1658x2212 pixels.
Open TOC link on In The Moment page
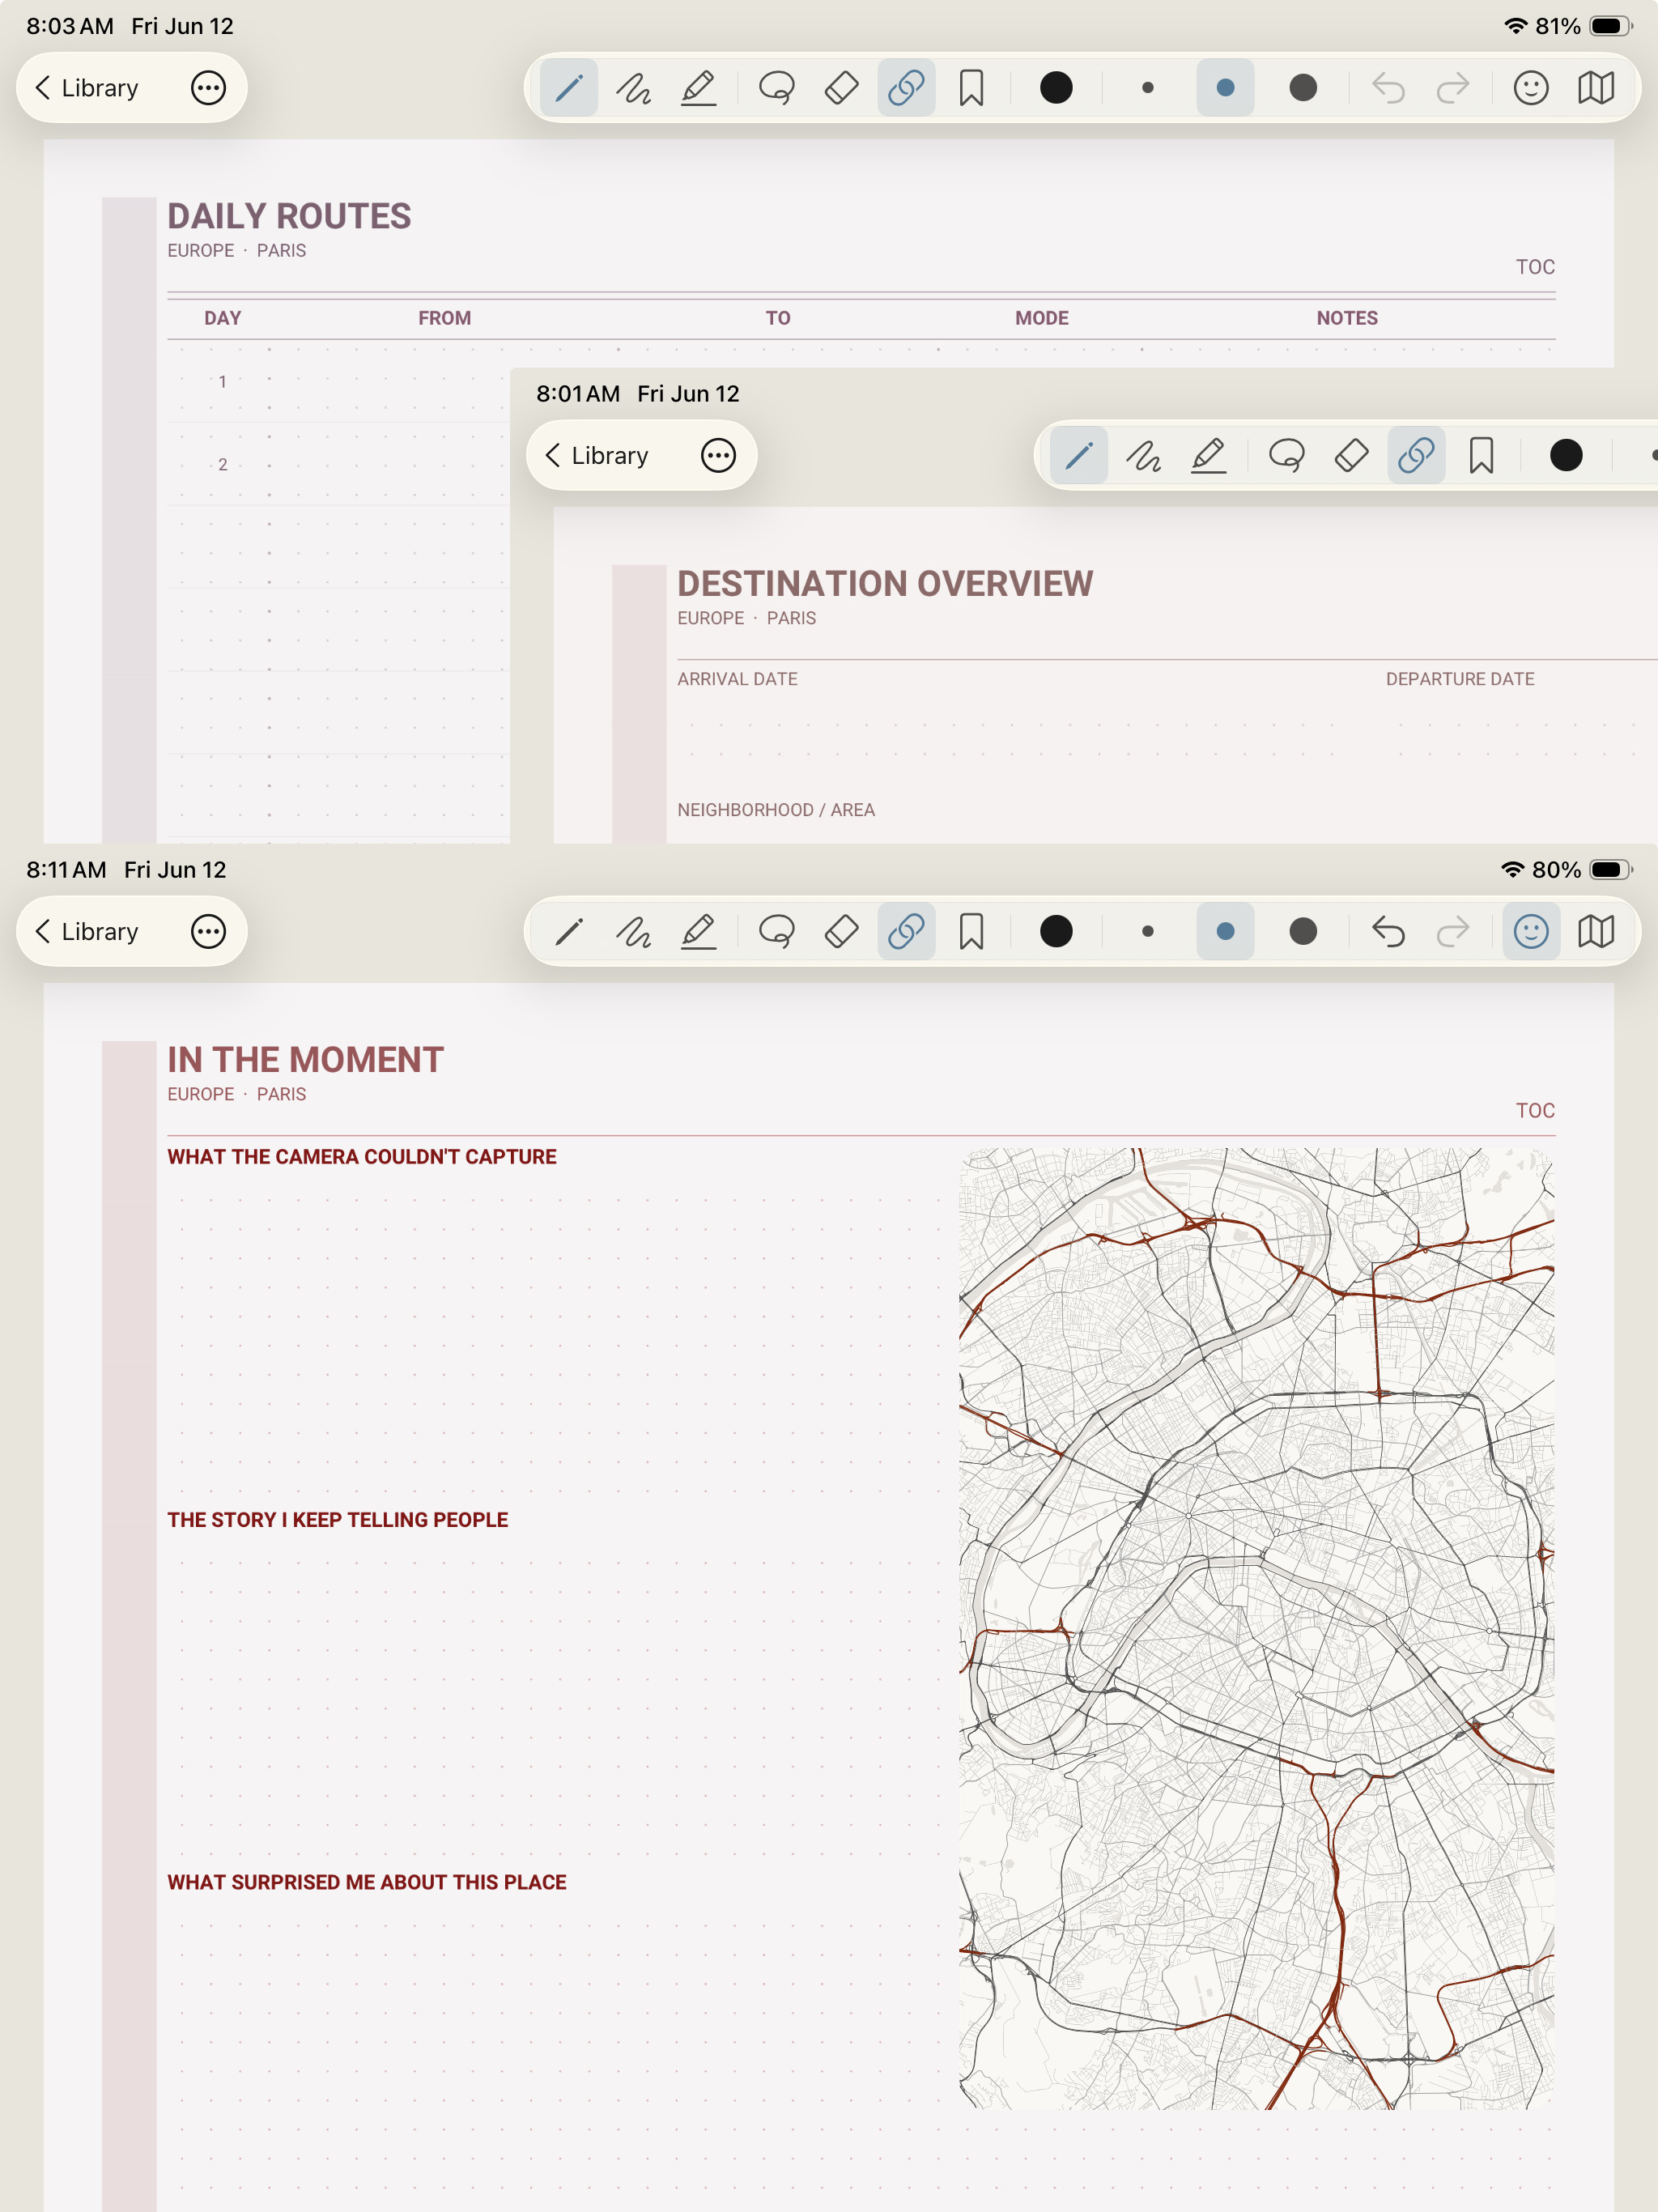[x=1535, y=1111]
